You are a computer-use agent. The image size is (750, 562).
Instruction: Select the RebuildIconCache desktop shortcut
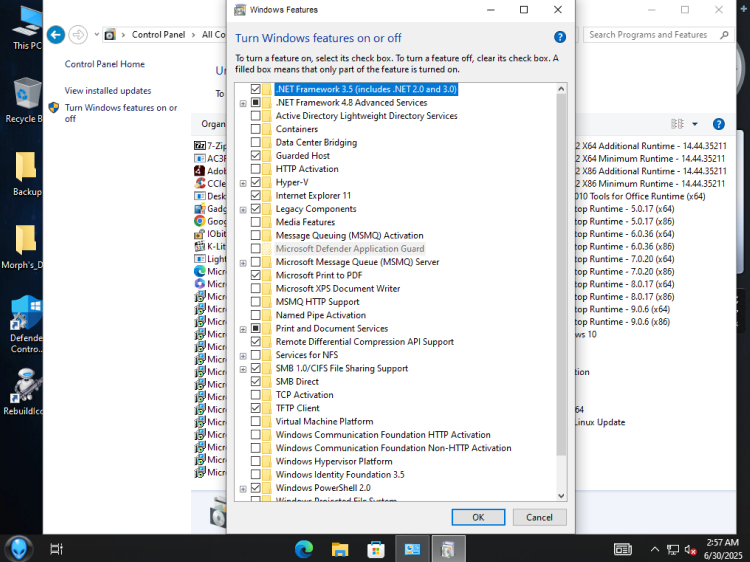24,391
